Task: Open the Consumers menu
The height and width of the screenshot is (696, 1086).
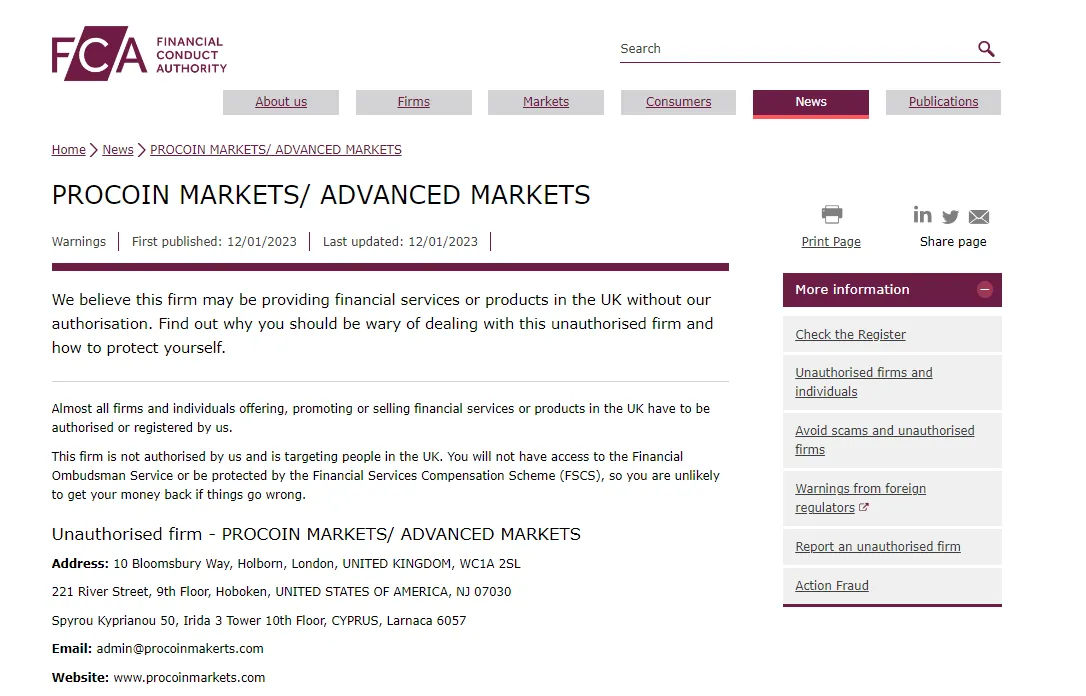Action: tap(678, 102)
